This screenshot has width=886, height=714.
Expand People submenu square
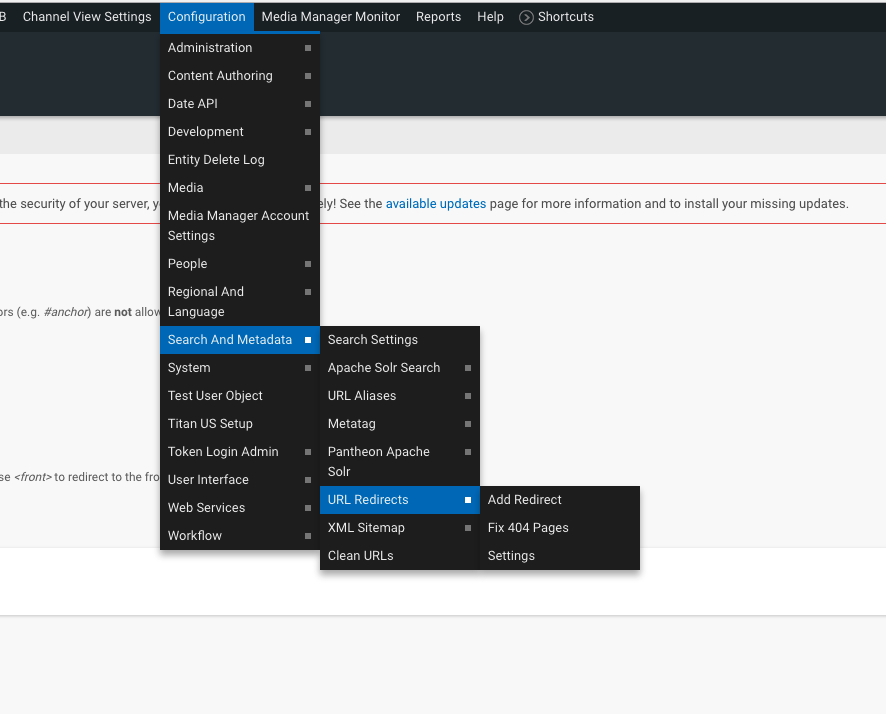tap(308, 264)
